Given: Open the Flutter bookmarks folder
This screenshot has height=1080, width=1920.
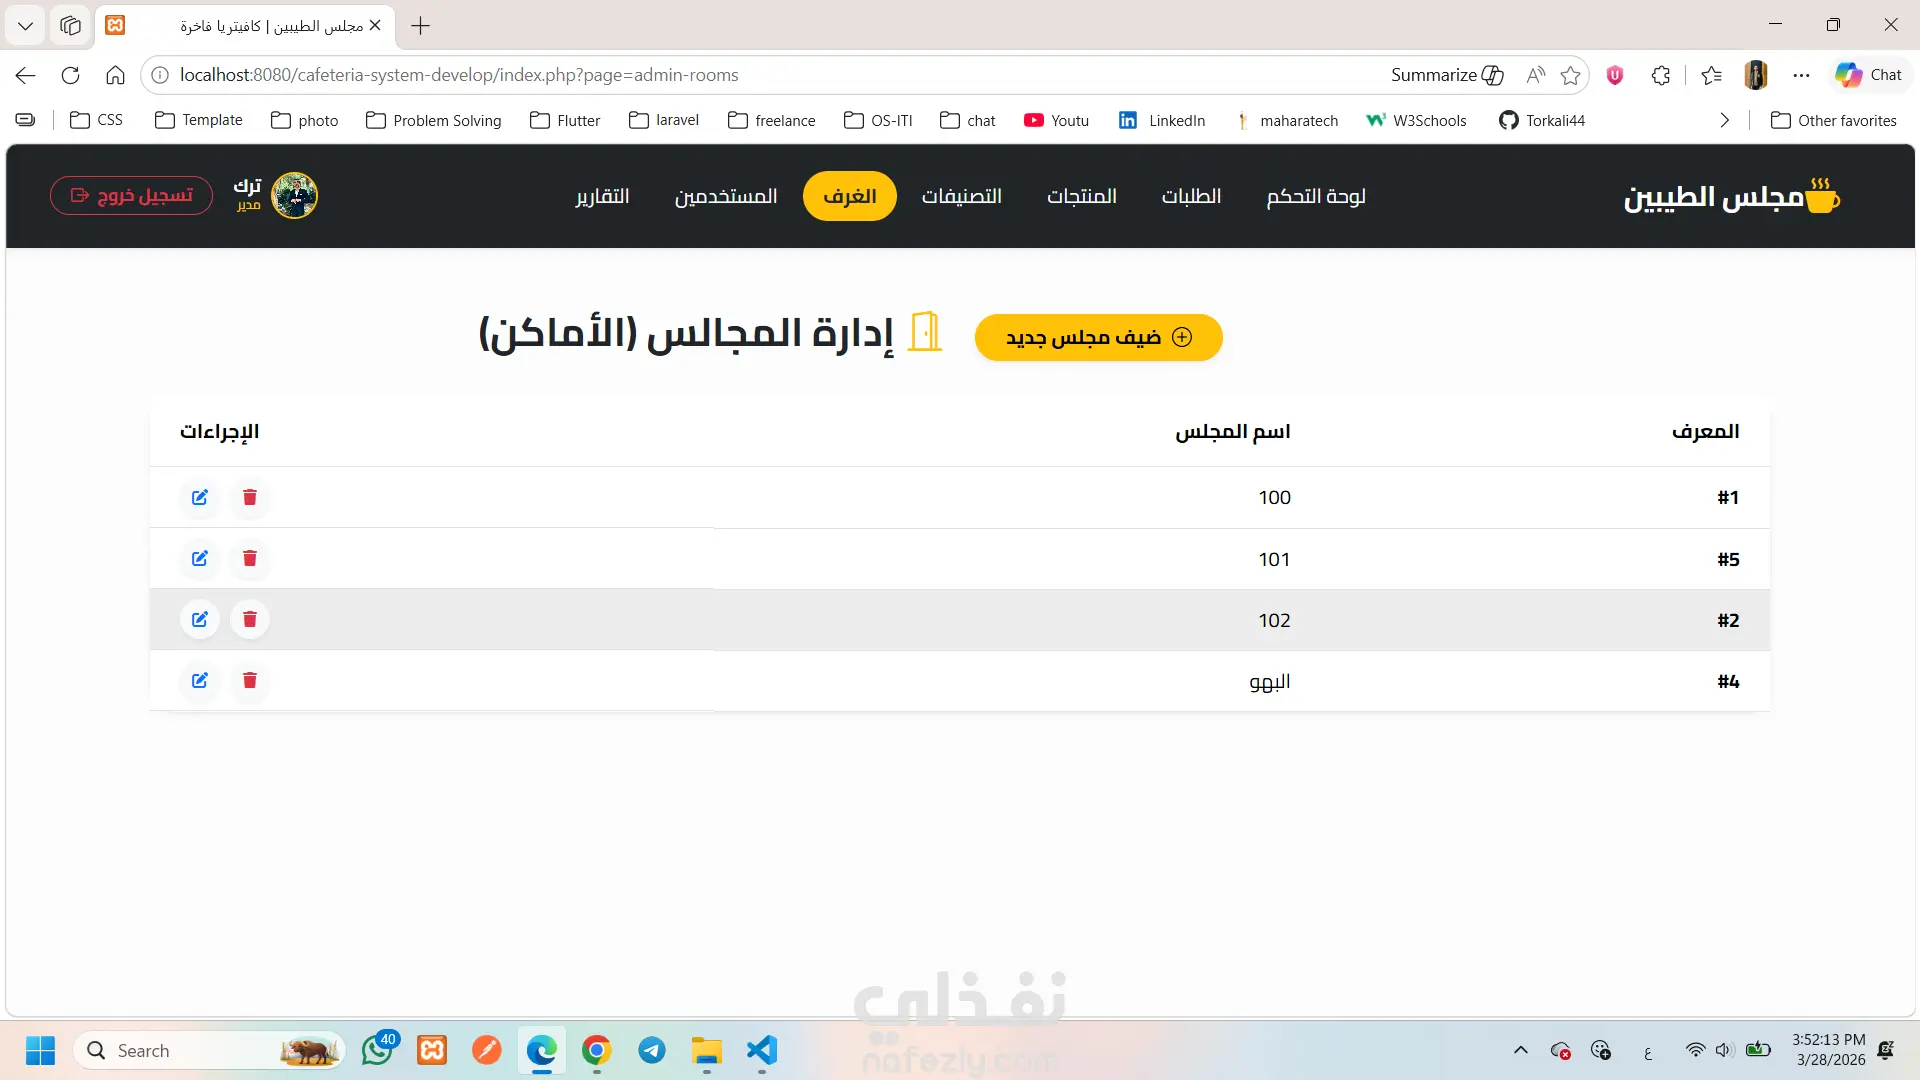Looking at the screenshot, I should coord(565,120).
